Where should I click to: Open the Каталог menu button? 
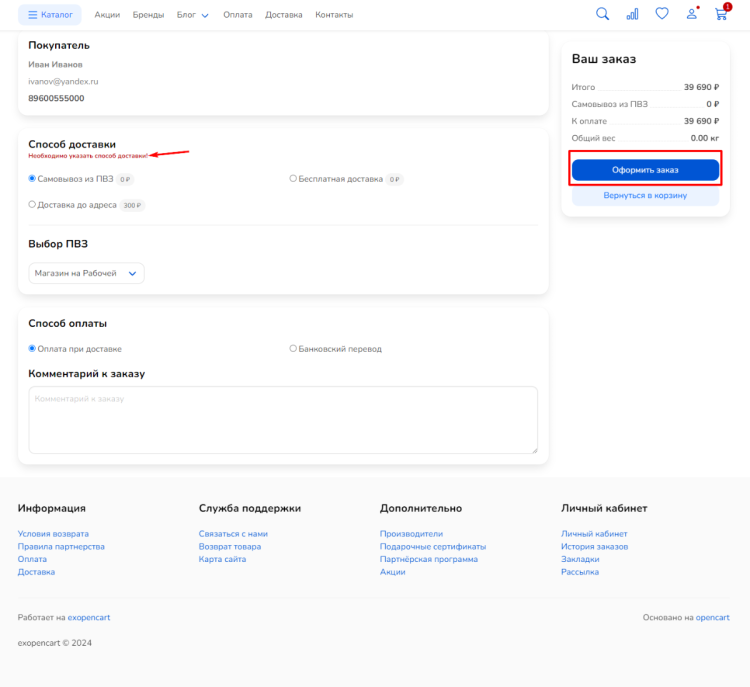[x=49, y=15]
